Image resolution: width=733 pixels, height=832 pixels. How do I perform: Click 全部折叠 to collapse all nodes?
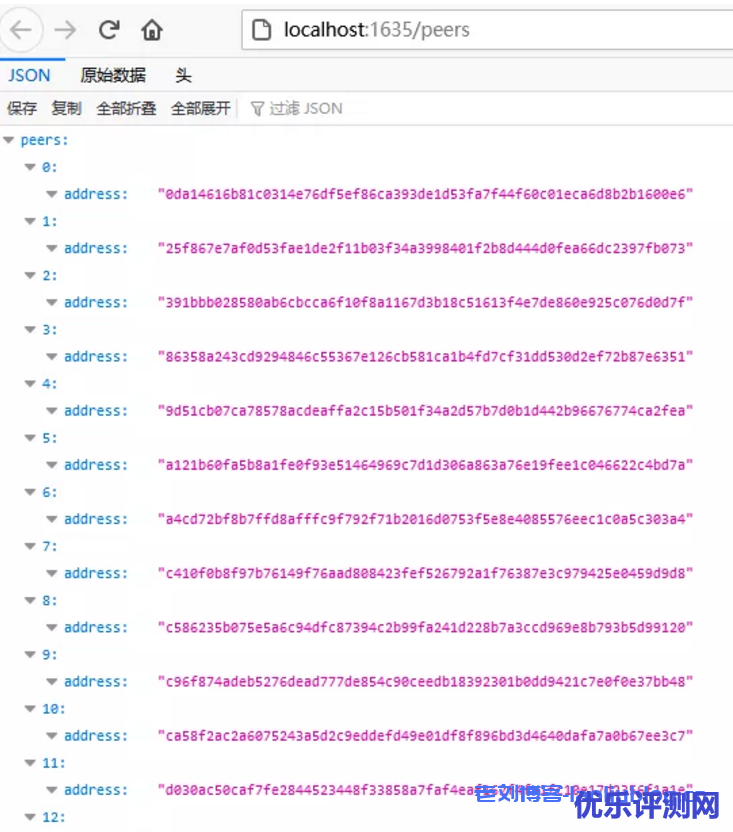click(126, 108)
